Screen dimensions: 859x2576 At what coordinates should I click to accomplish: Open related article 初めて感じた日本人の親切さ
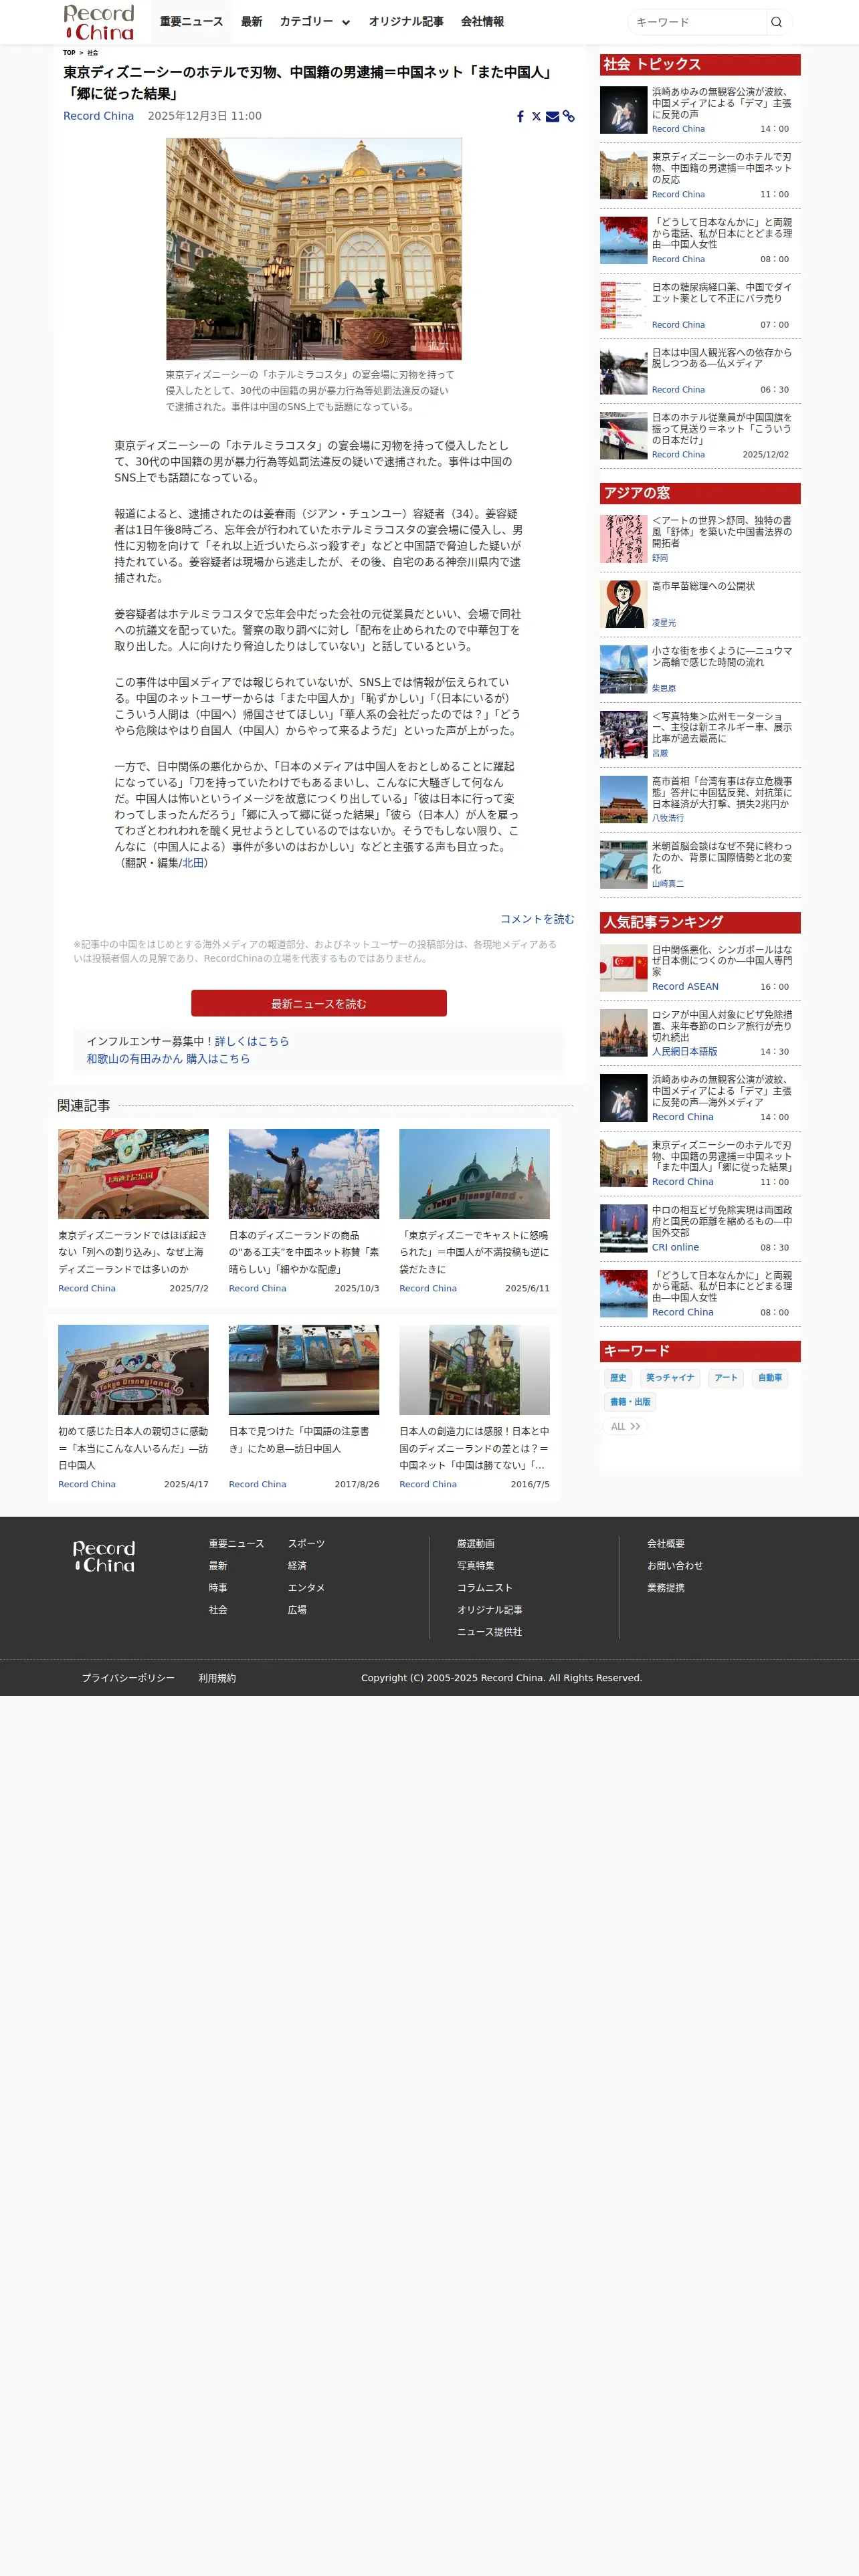pos(133,1448)
